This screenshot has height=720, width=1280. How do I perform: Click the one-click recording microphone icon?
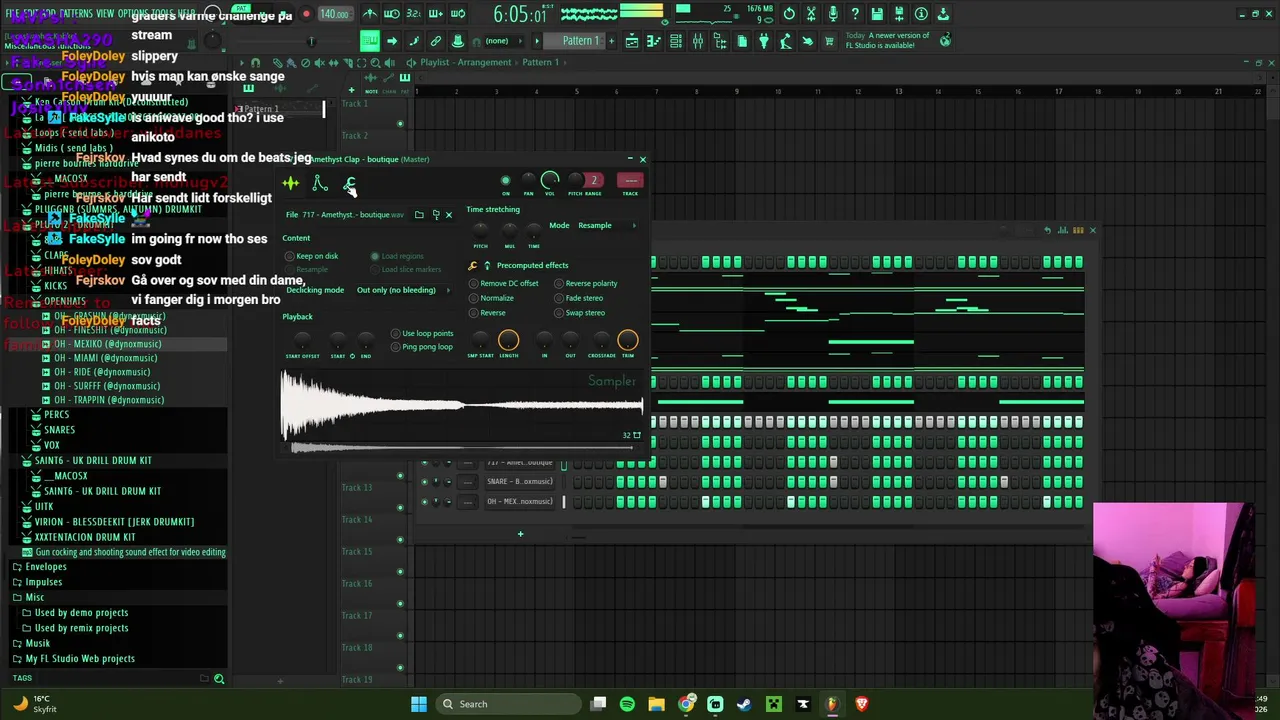(833, 14)
